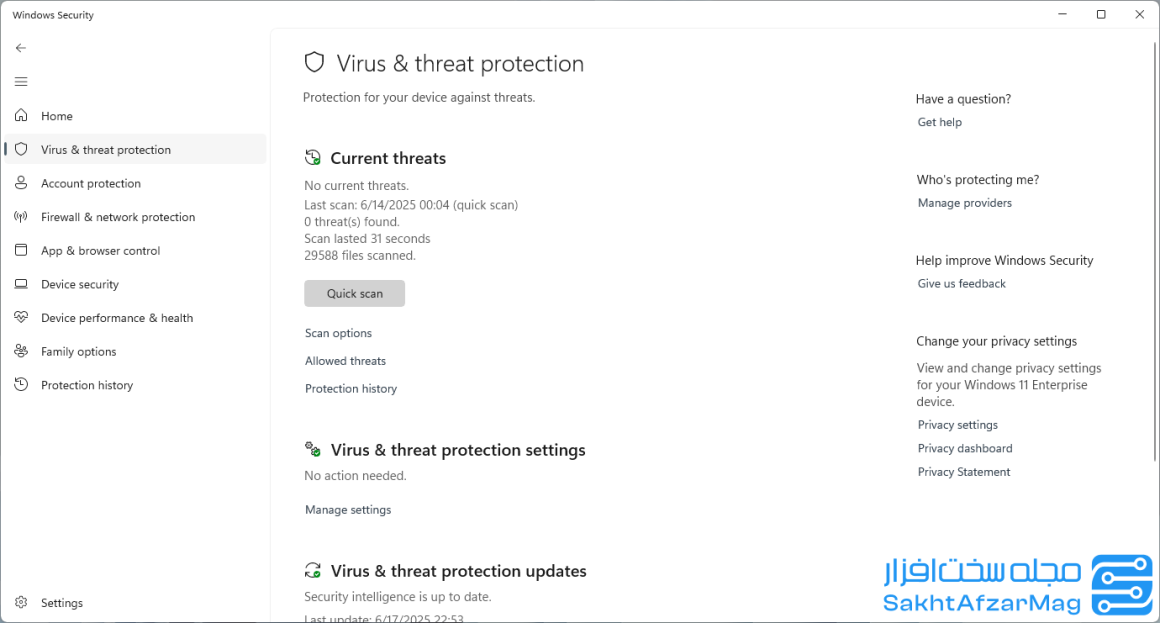
Task: Start a Quick scan
Action: click(354, 293)
